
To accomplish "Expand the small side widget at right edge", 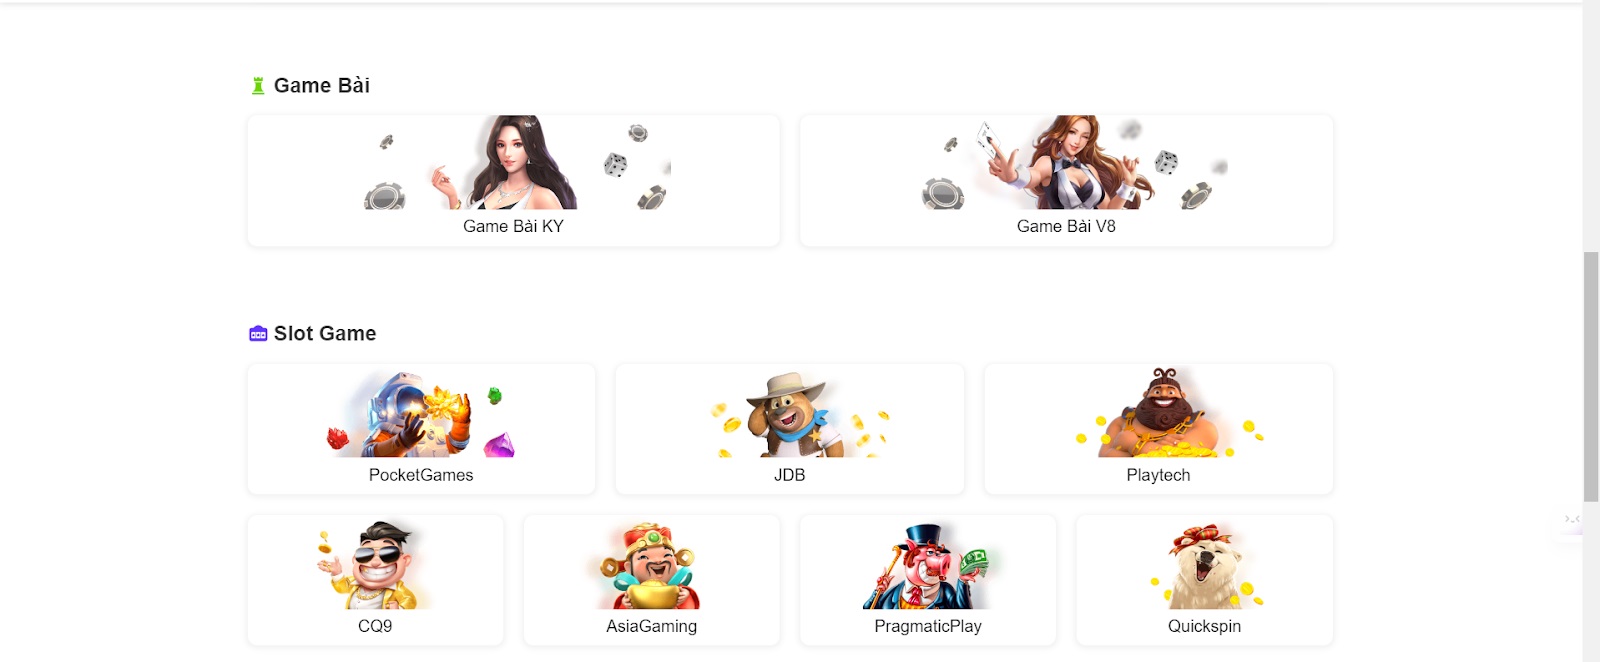I will tap(1572, 519).
